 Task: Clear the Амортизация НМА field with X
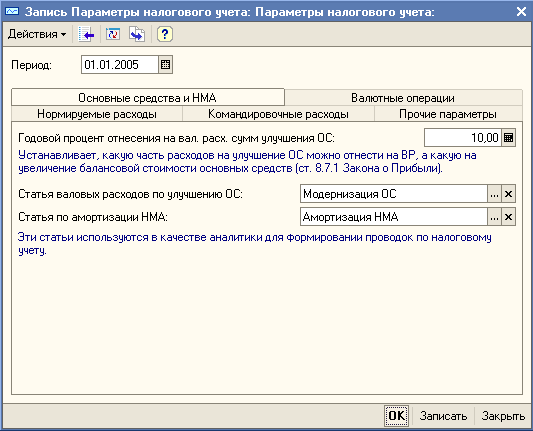tap(509, 217)
